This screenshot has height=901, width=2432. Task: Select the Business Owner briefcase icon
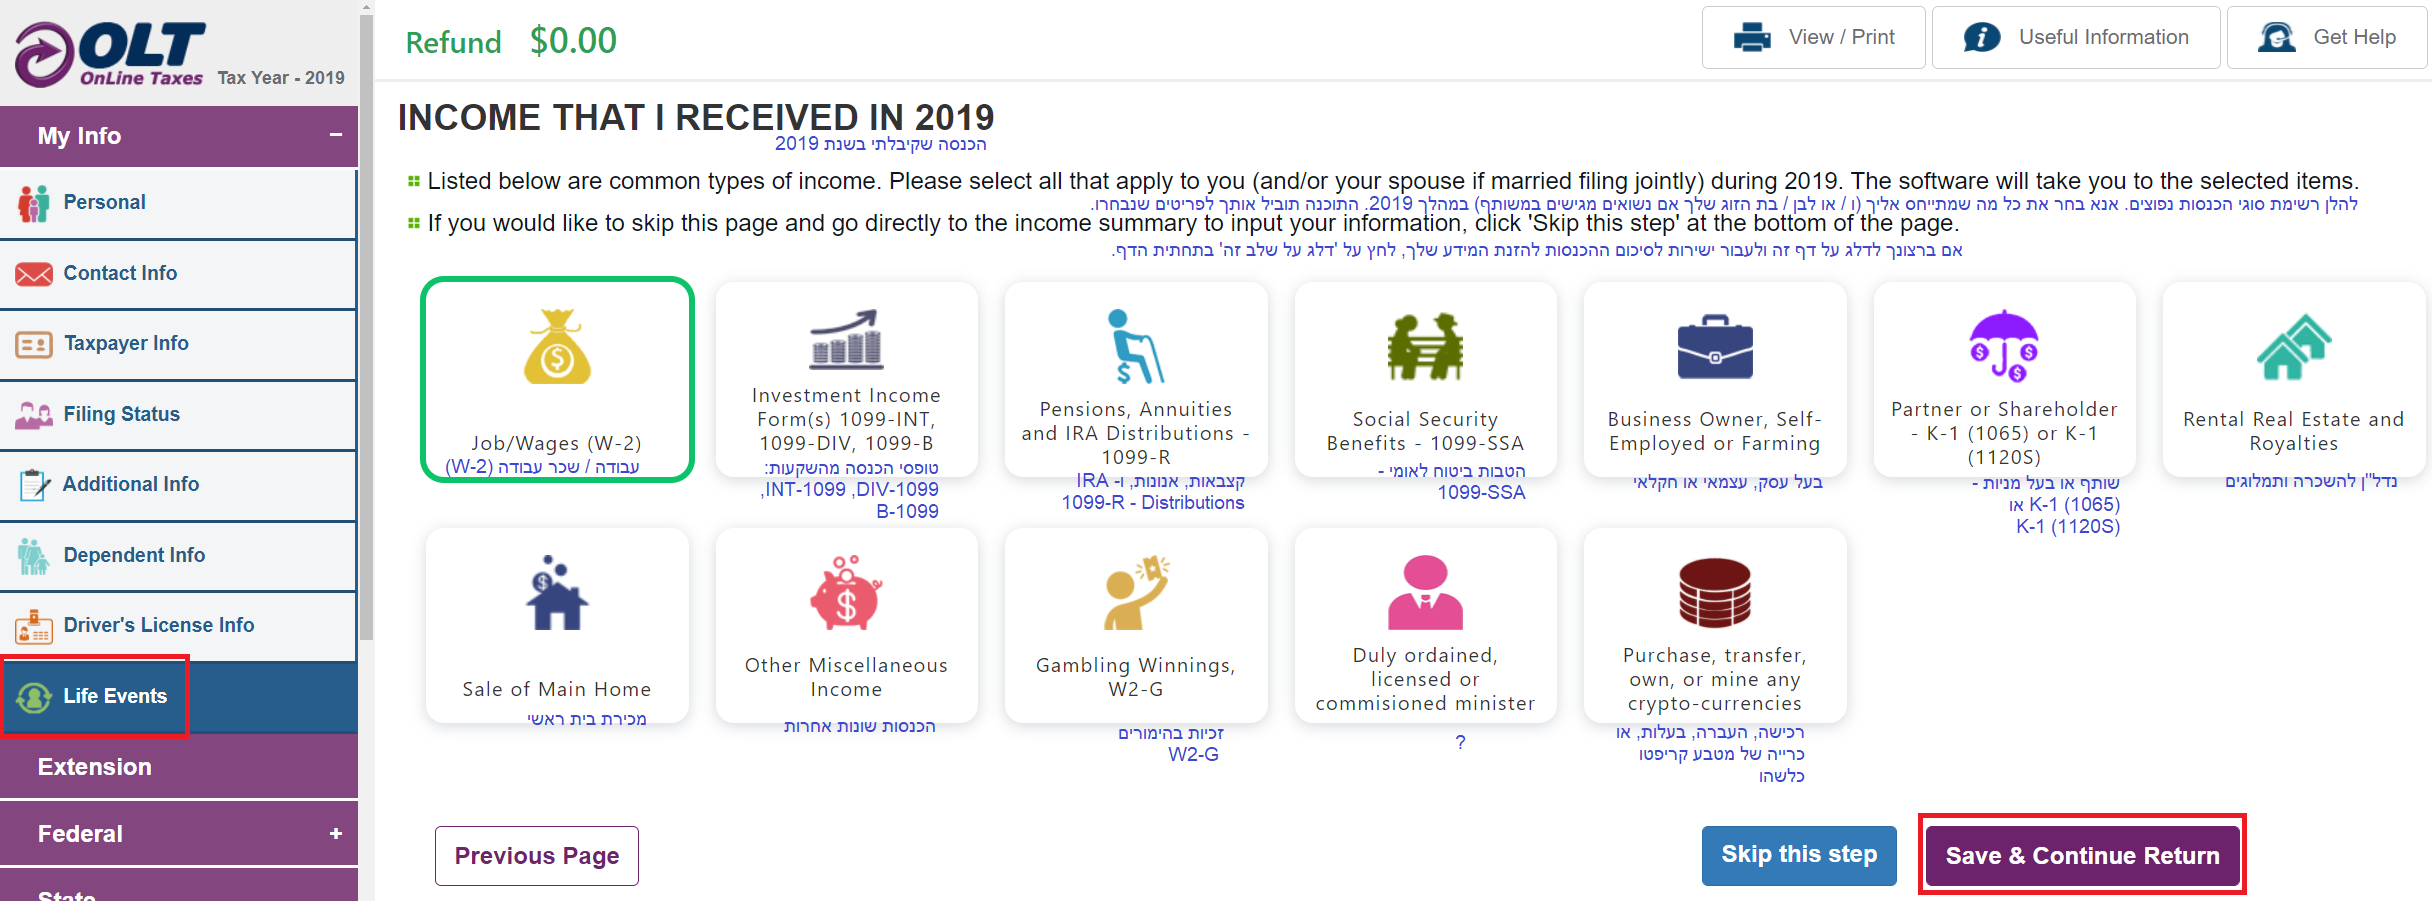click(x=1715, y=346)
